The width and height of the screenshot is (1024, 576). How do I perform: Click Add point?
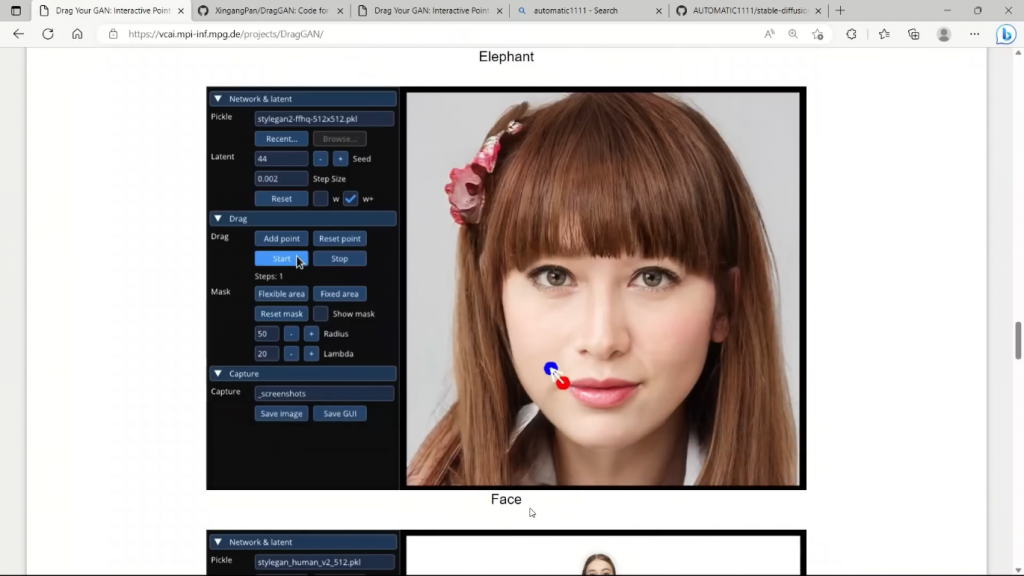281,238
